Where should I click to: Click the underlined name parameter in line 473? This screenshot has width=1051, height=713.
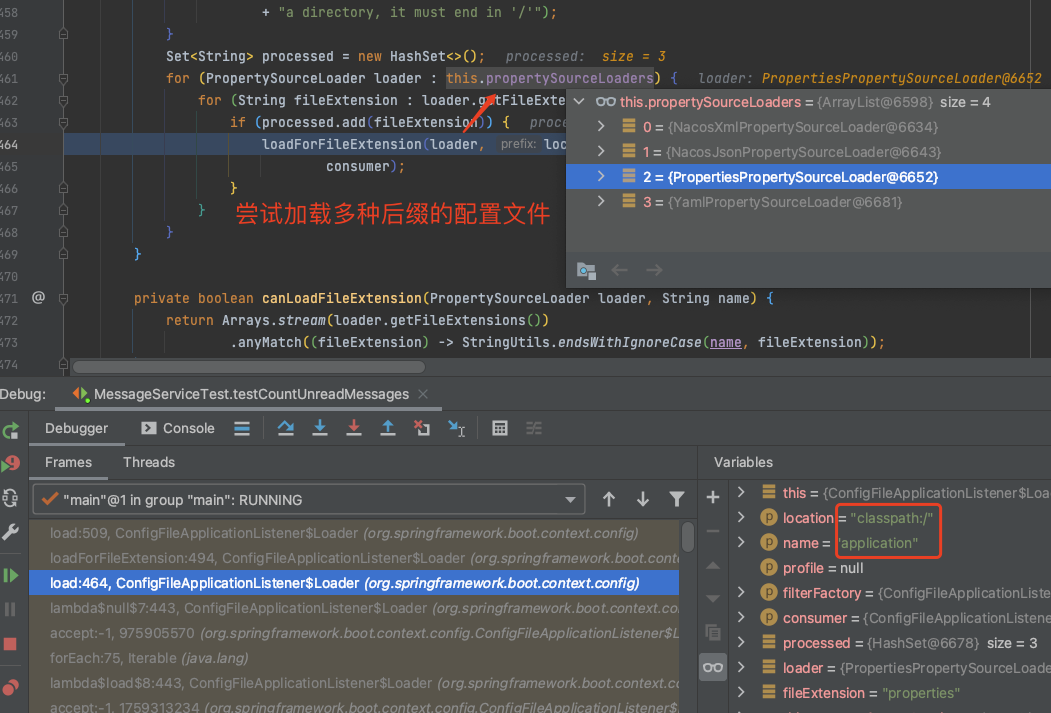point(725,342)
